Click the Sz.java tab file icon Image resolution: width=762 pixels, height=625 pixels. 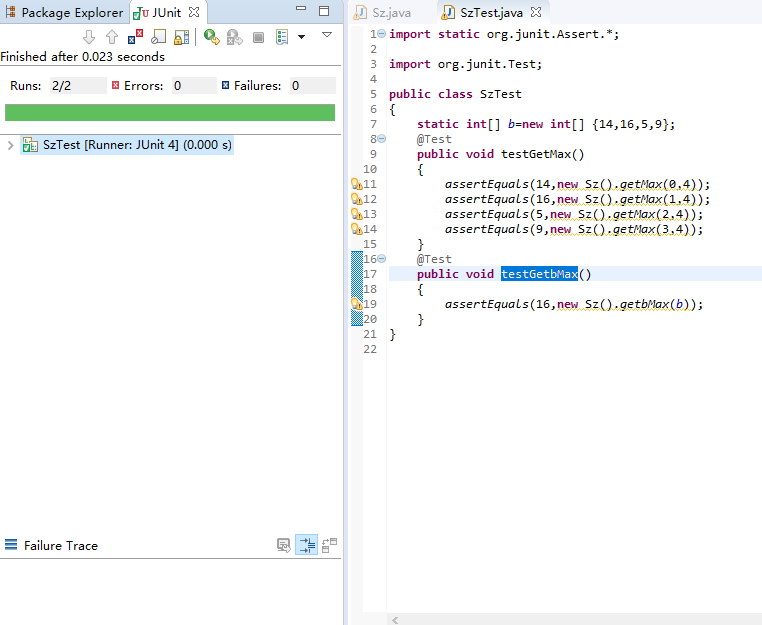[x=360, y=13]
